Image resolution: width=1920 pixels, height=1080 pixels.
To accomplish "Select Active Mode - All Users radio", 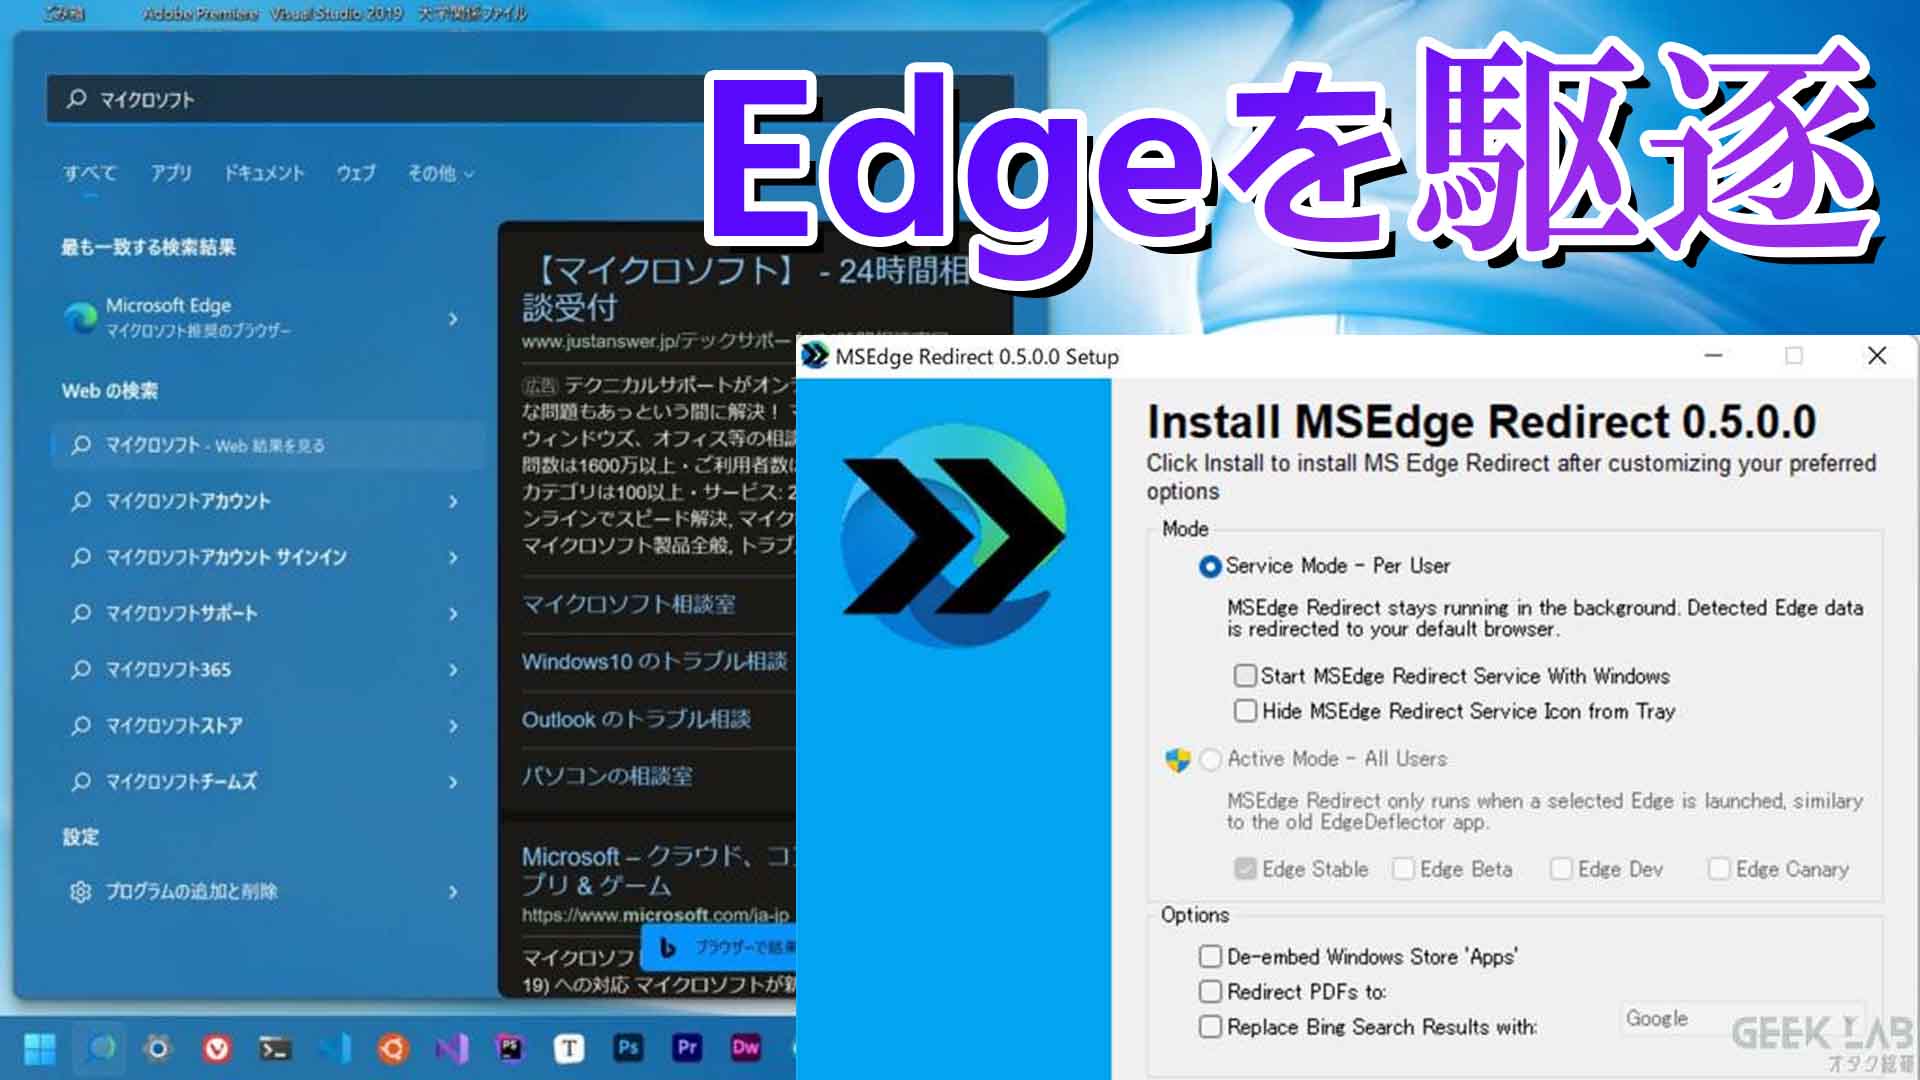I will click(x=1210, y=759).
